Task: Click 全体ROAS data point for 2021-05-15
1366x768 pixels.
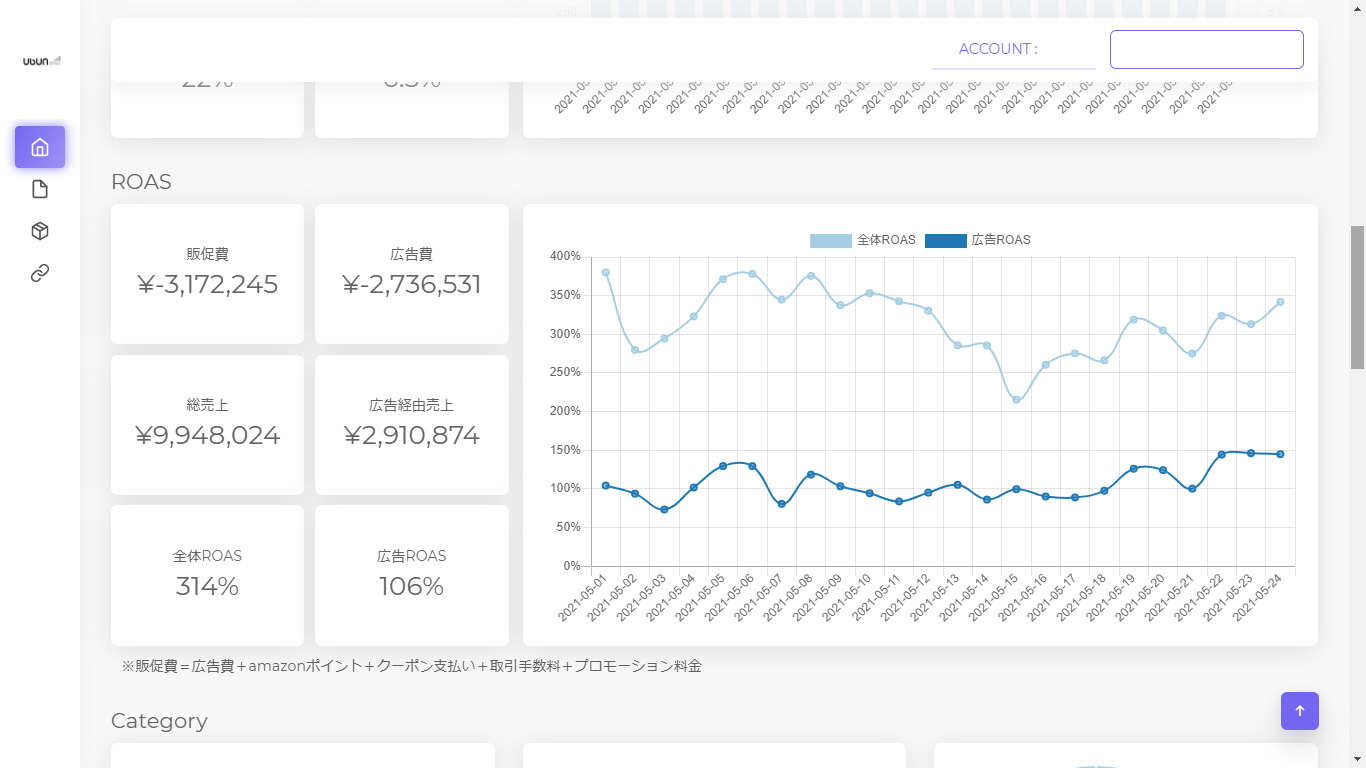Action: tap(1016, 400)
